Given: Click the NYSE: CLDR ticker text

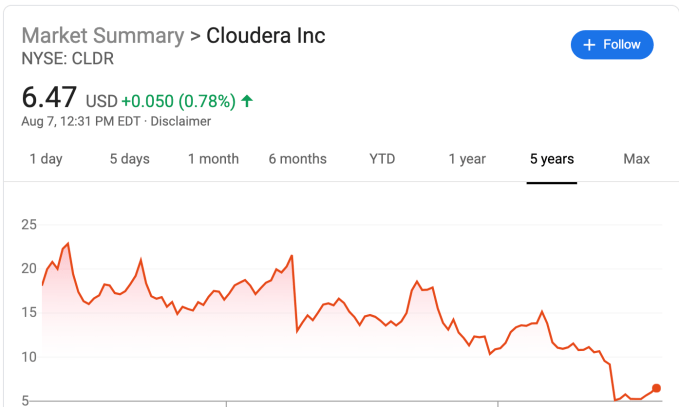Looking at the screenshot, I should 67,59.
